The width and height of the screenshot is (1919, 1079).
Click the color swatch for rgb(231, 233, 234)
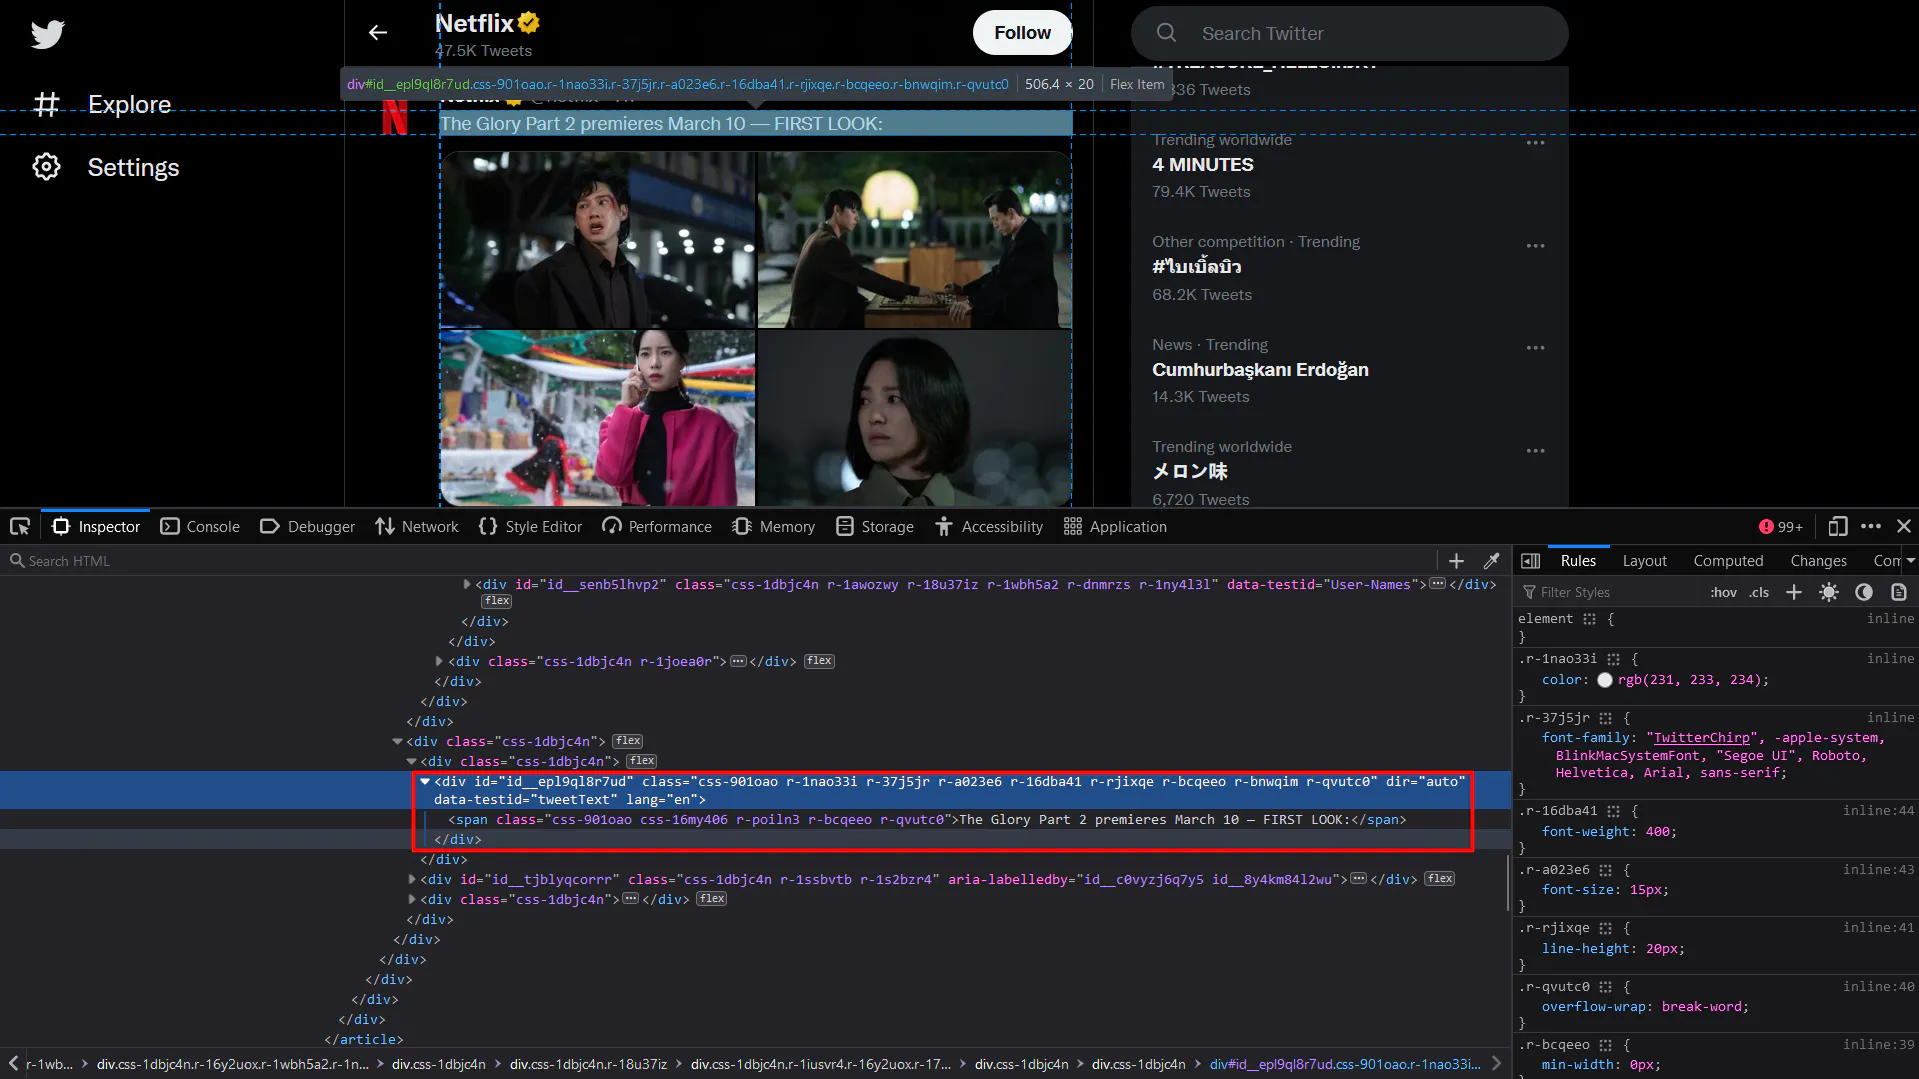(x=1605, y=680)
